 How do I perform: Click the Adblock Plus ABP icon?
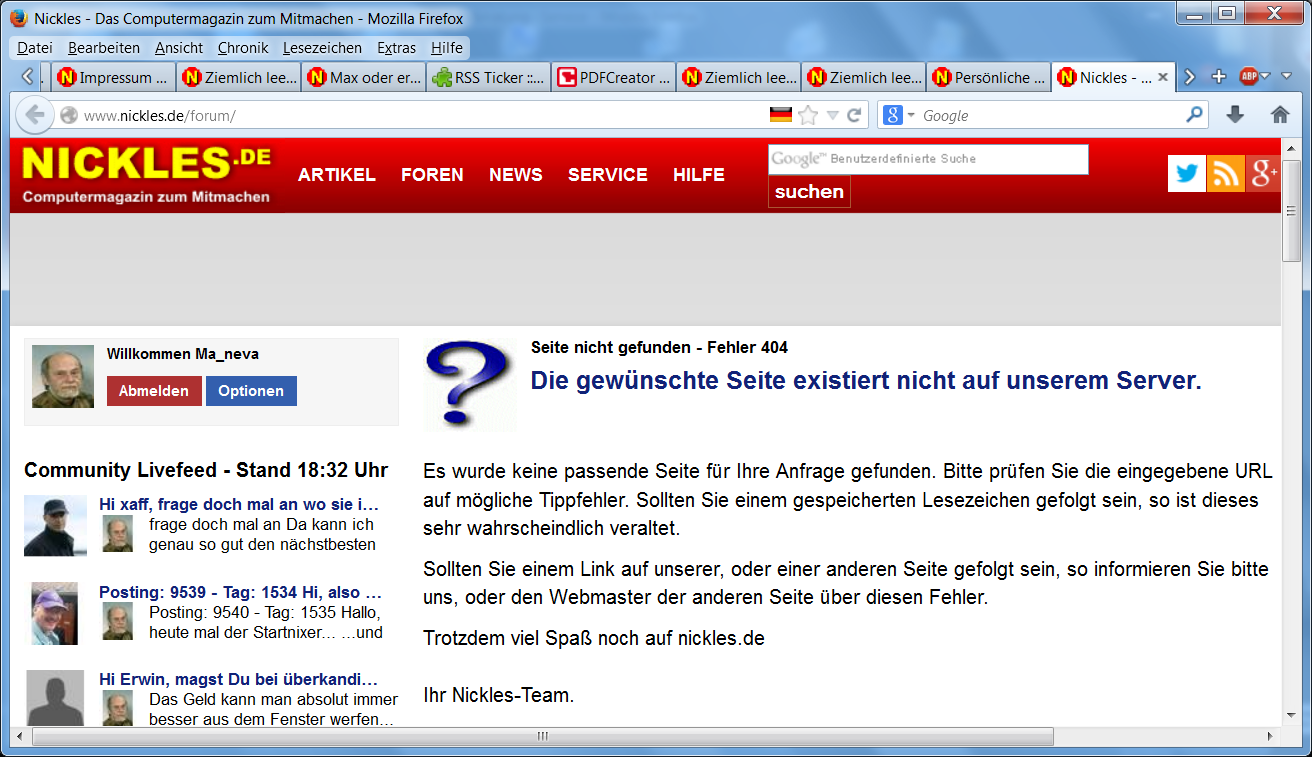[x=1249, y=77]
